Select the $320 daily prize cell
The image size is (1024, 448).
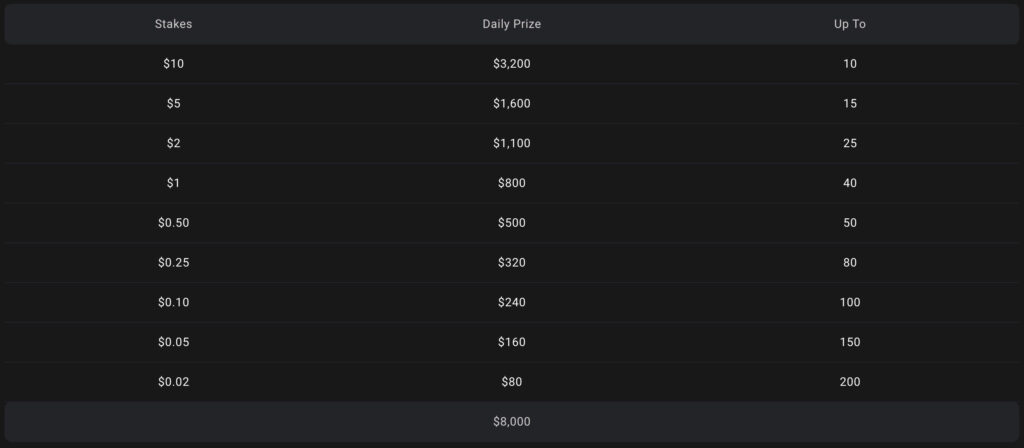pos(511,262)
